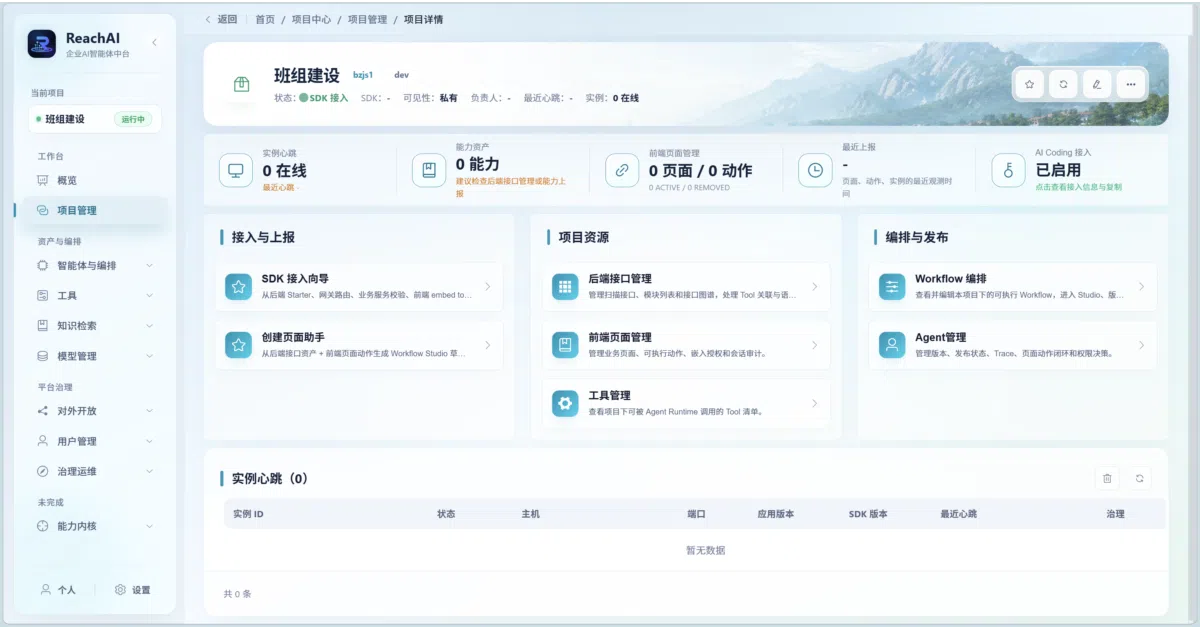Click the 返回 back button
Image resolution: width=1200 pixels, height=630 pixels.
(221, 19)
